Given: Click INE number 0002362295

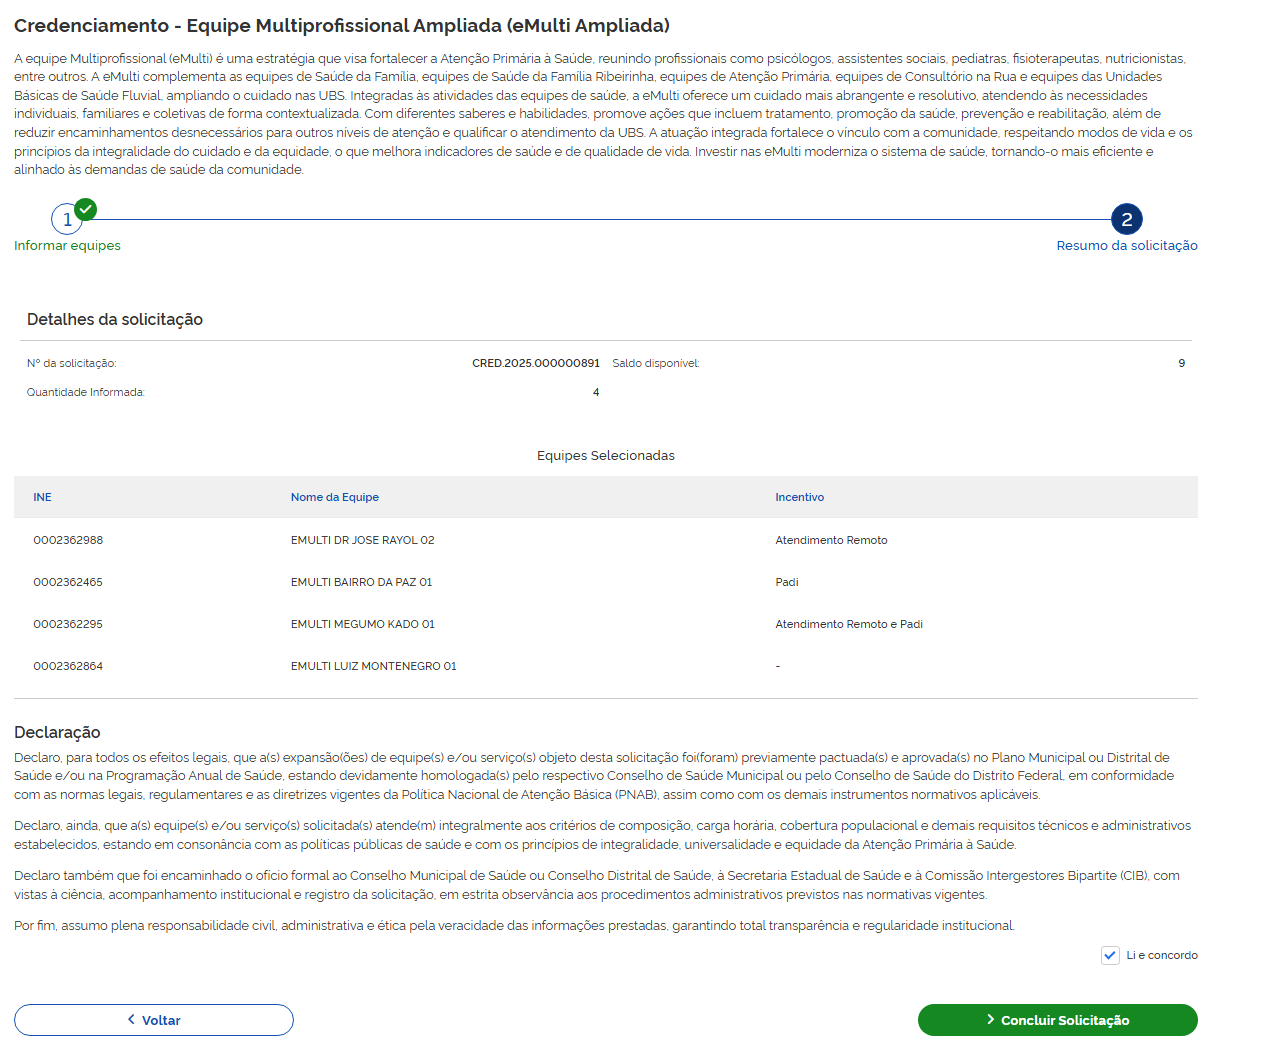Looking at the screenshot, I should (68, 624).
